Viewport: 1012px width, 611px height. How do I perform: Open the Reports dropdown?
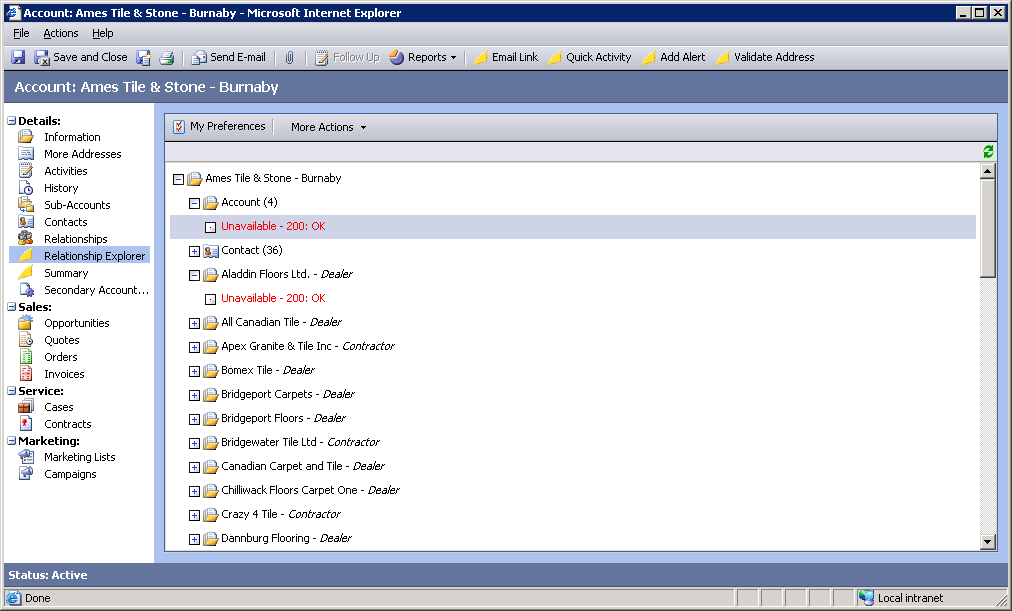tap(423, 57)
